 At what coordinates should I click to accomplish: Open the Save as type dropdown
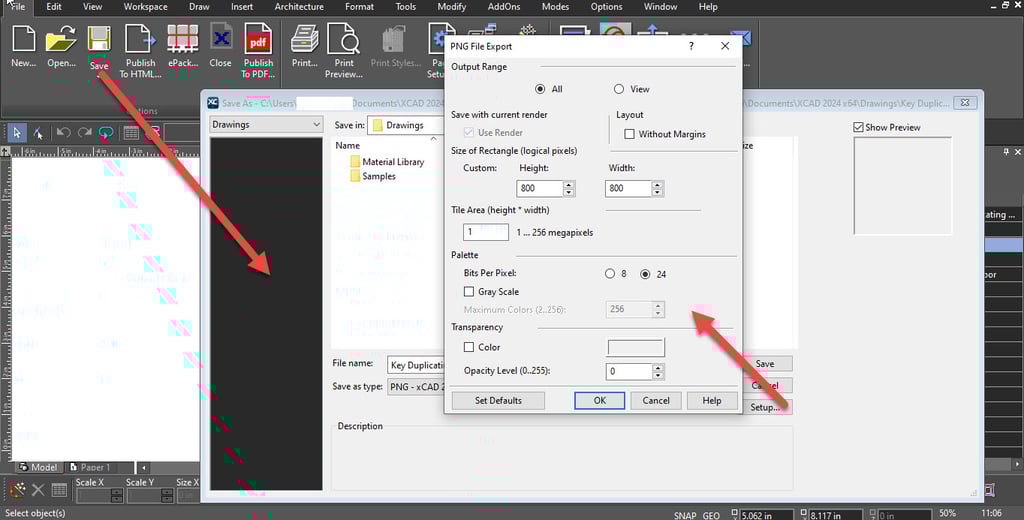415,387
